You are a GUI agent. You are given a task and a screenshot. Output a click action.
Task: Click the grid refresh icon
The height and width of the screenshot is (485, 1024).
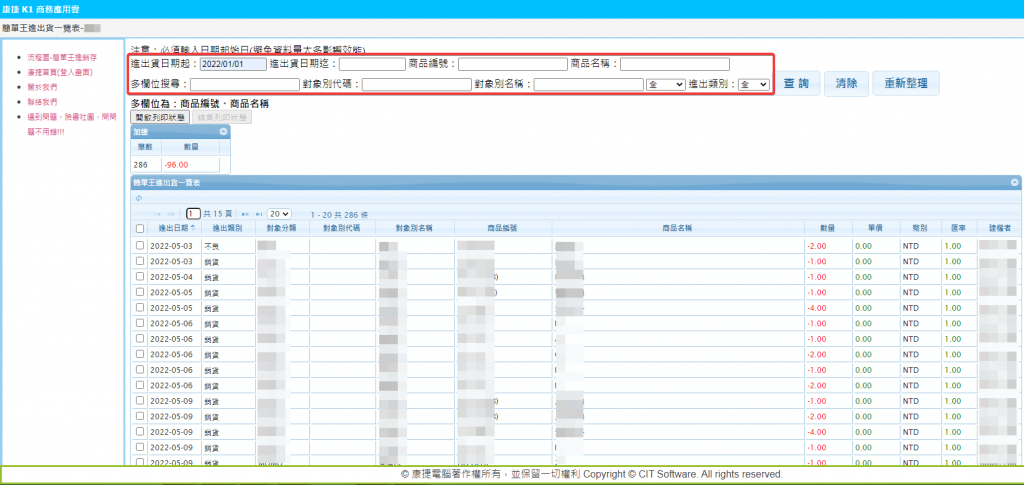pos(137,198)
